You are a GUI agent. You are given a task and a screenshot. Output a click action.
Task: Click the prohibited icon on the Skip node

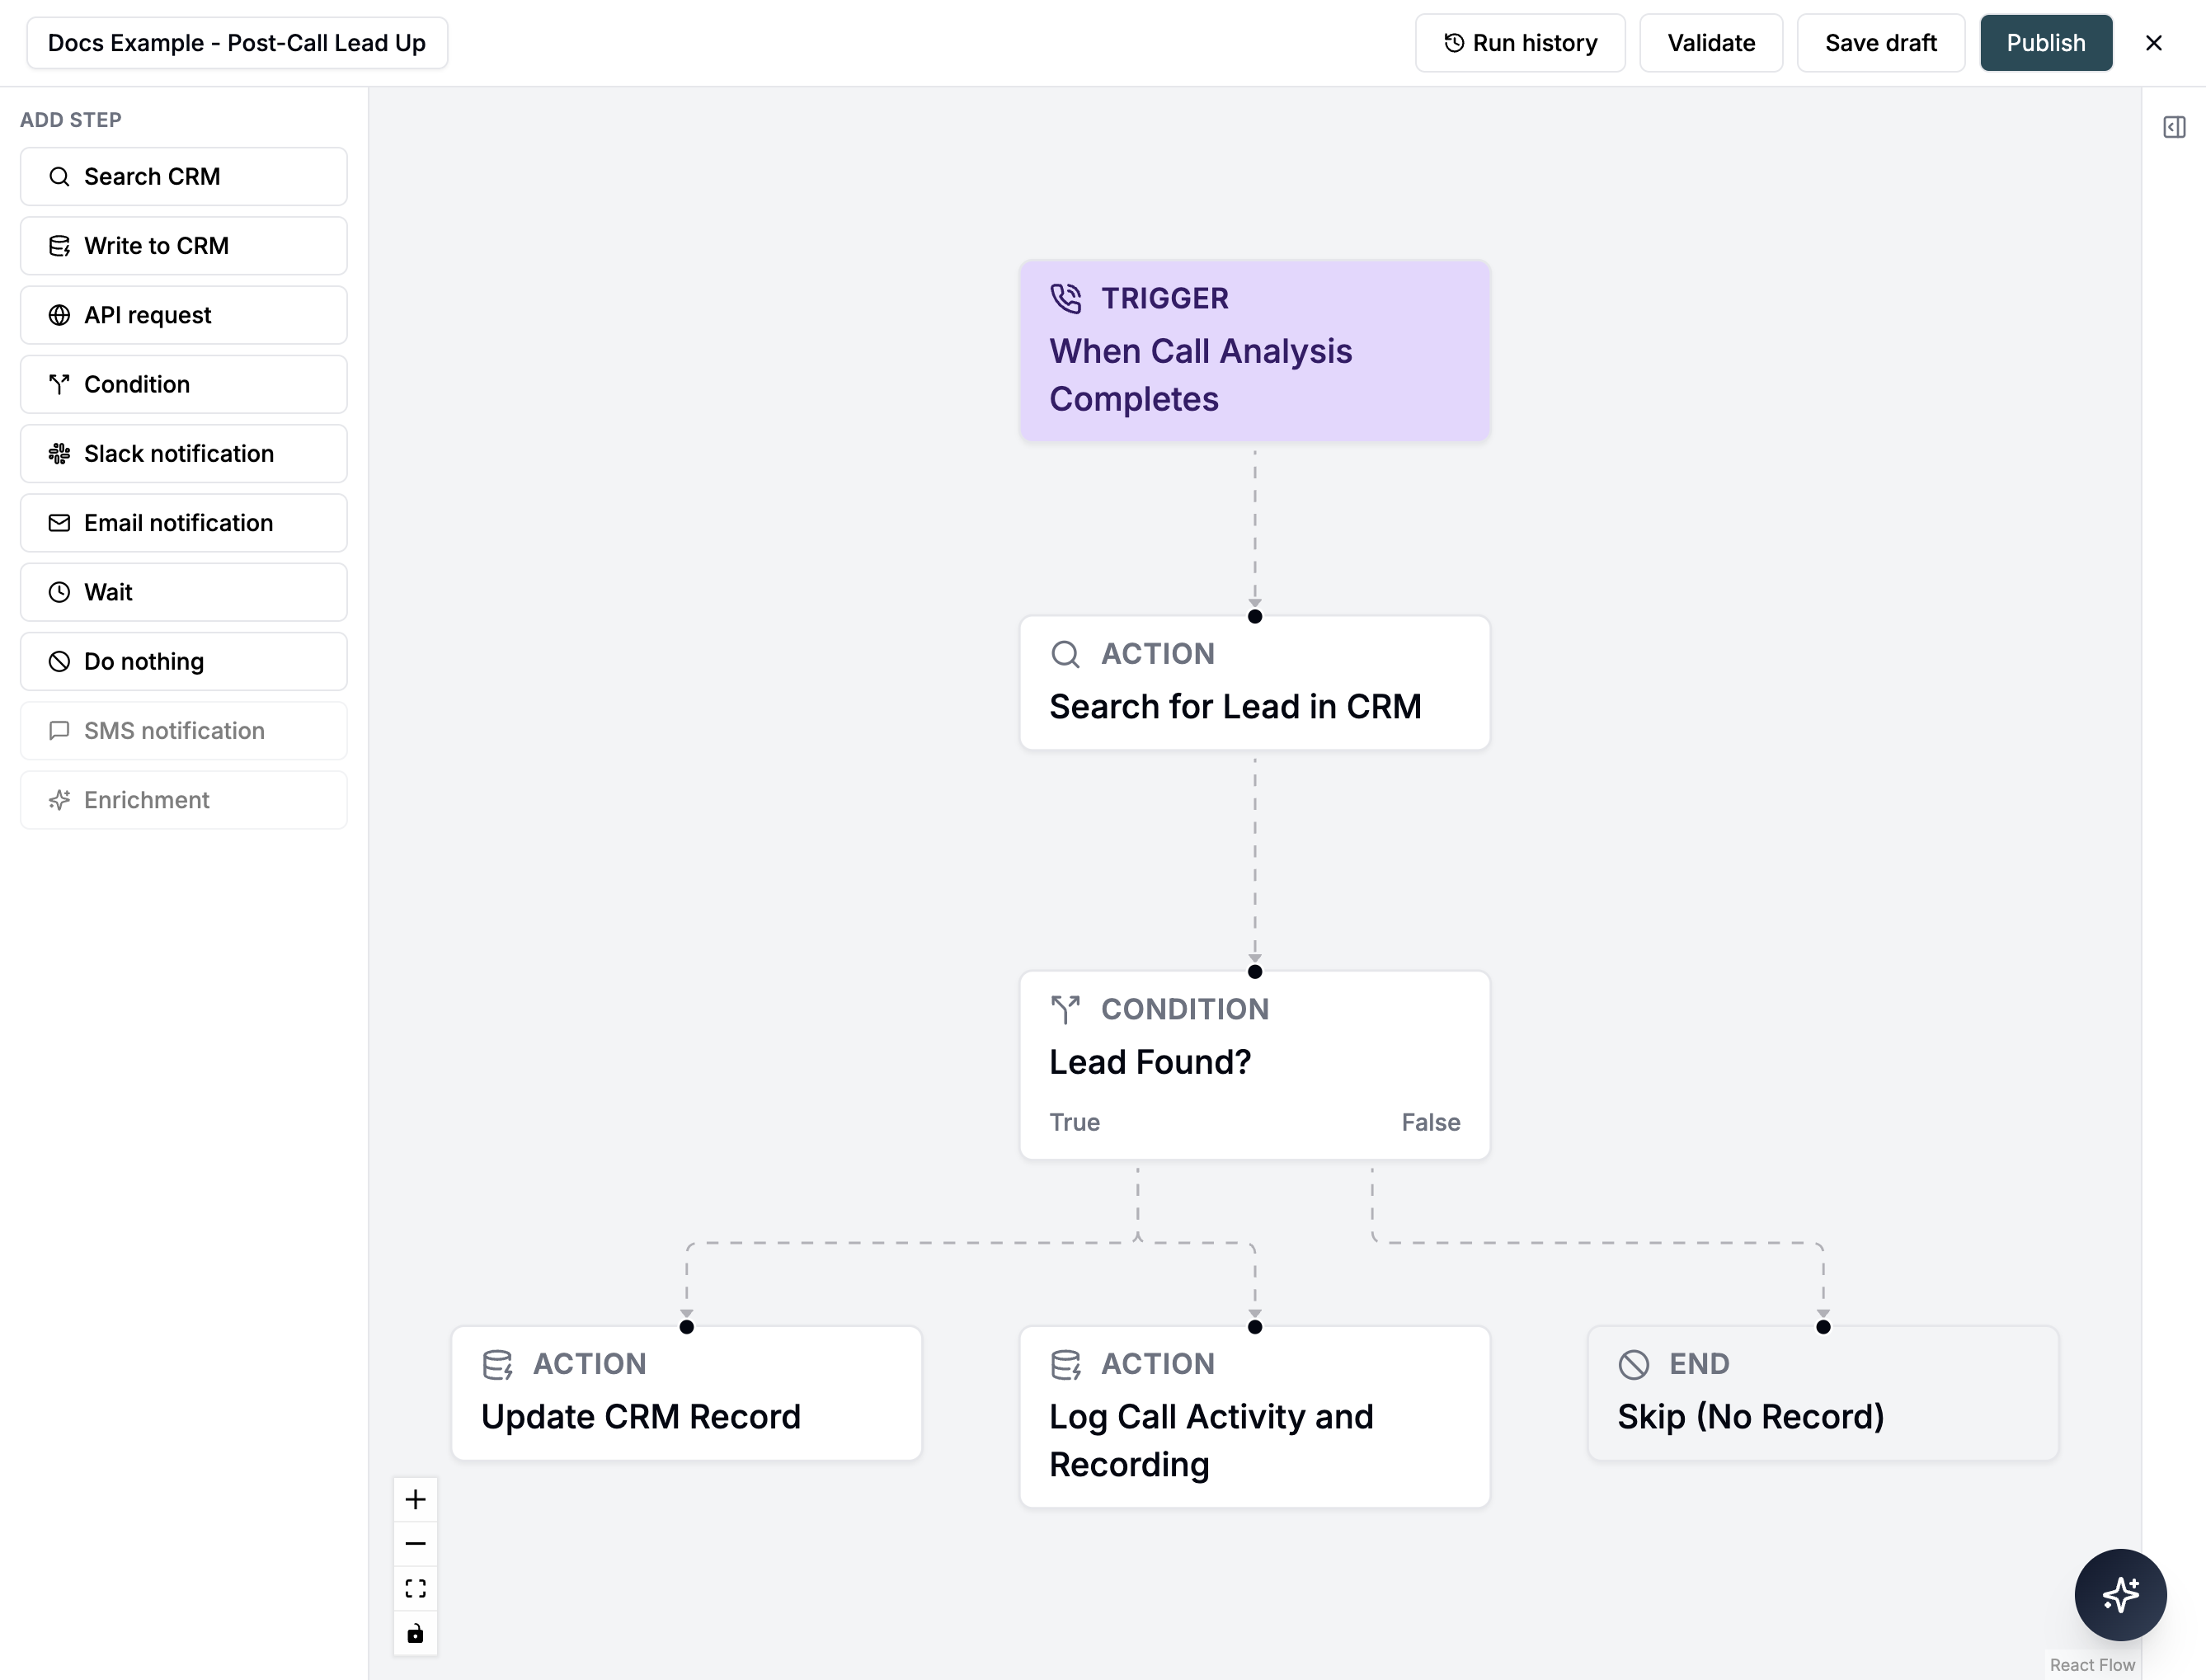[1634, 1364]
